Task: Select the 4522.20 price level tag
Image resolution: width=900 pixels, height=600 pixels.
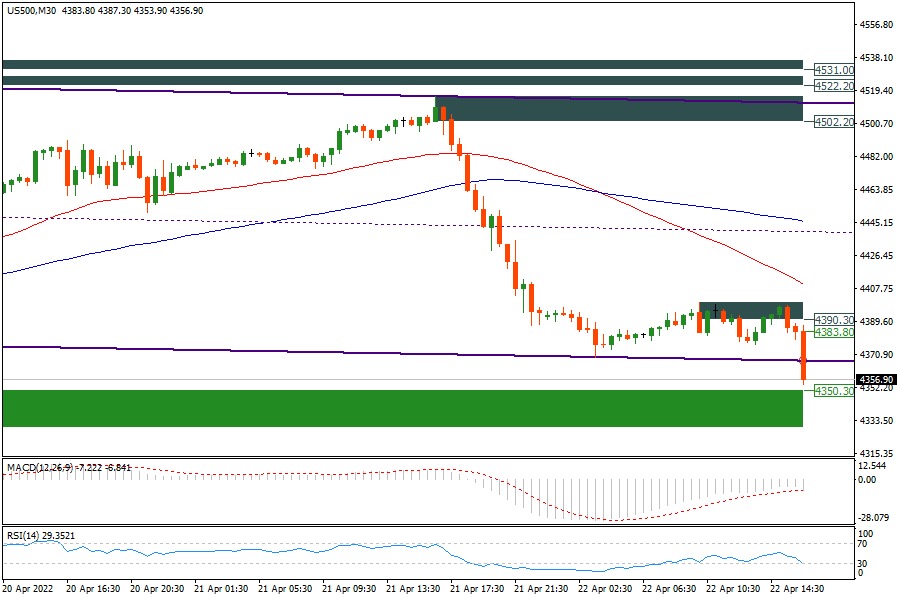Action: tap(832, 86)
